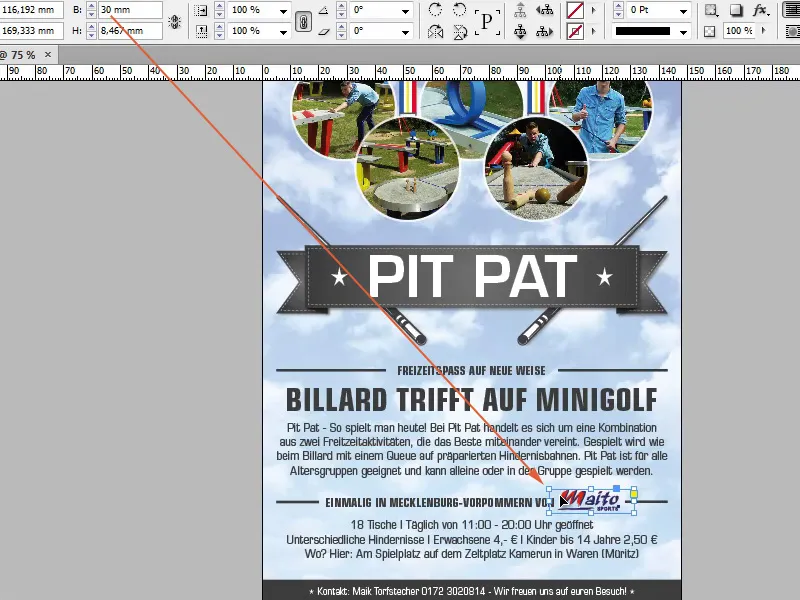Open the fx effects menu
This screenshot has height=600, width=800.
(761, 10)
